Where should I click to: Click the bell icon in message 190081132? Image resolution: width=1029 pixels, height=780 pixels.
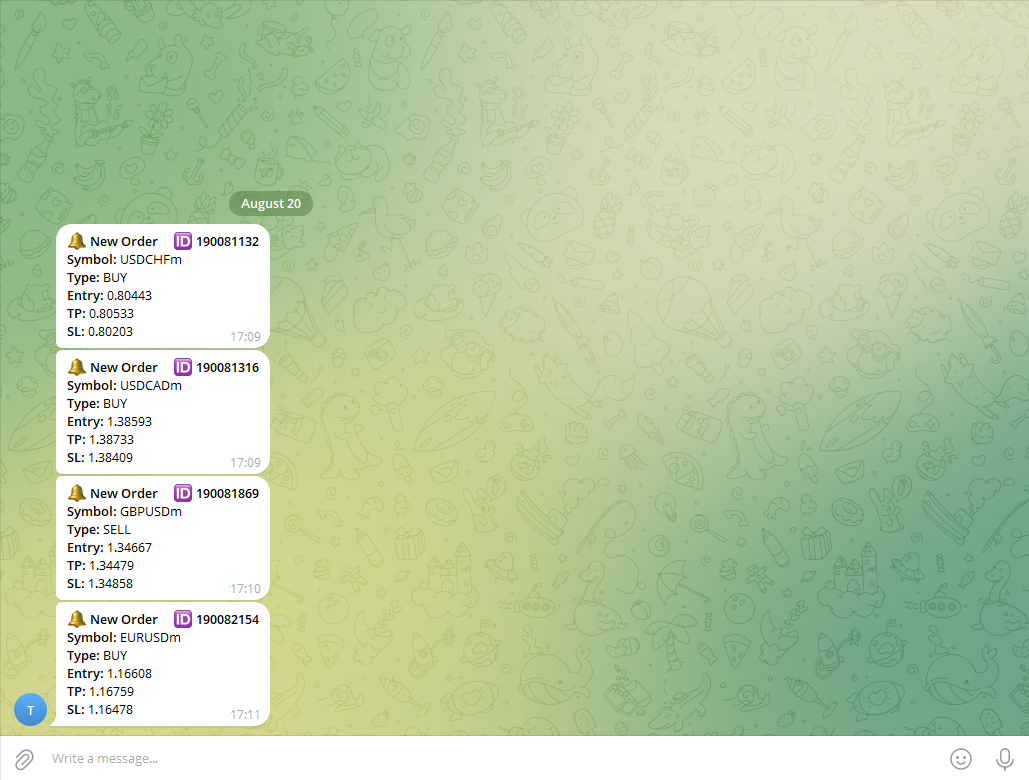(76, 241)
